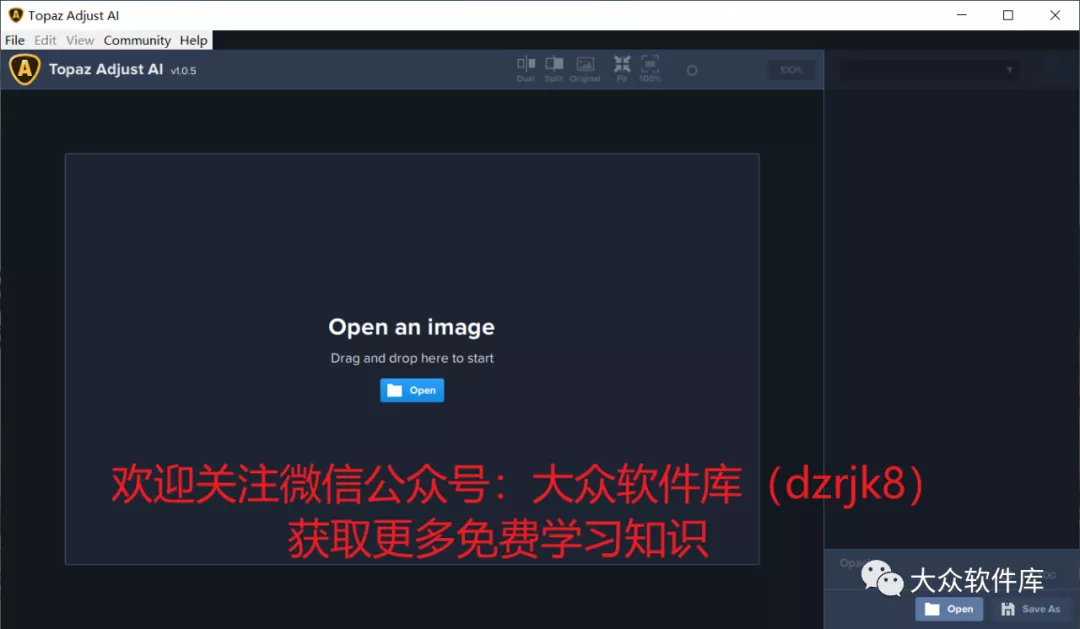Click the Fit zoom icon
Viewport: 1080px width, 629px height.
pos(622,66)
